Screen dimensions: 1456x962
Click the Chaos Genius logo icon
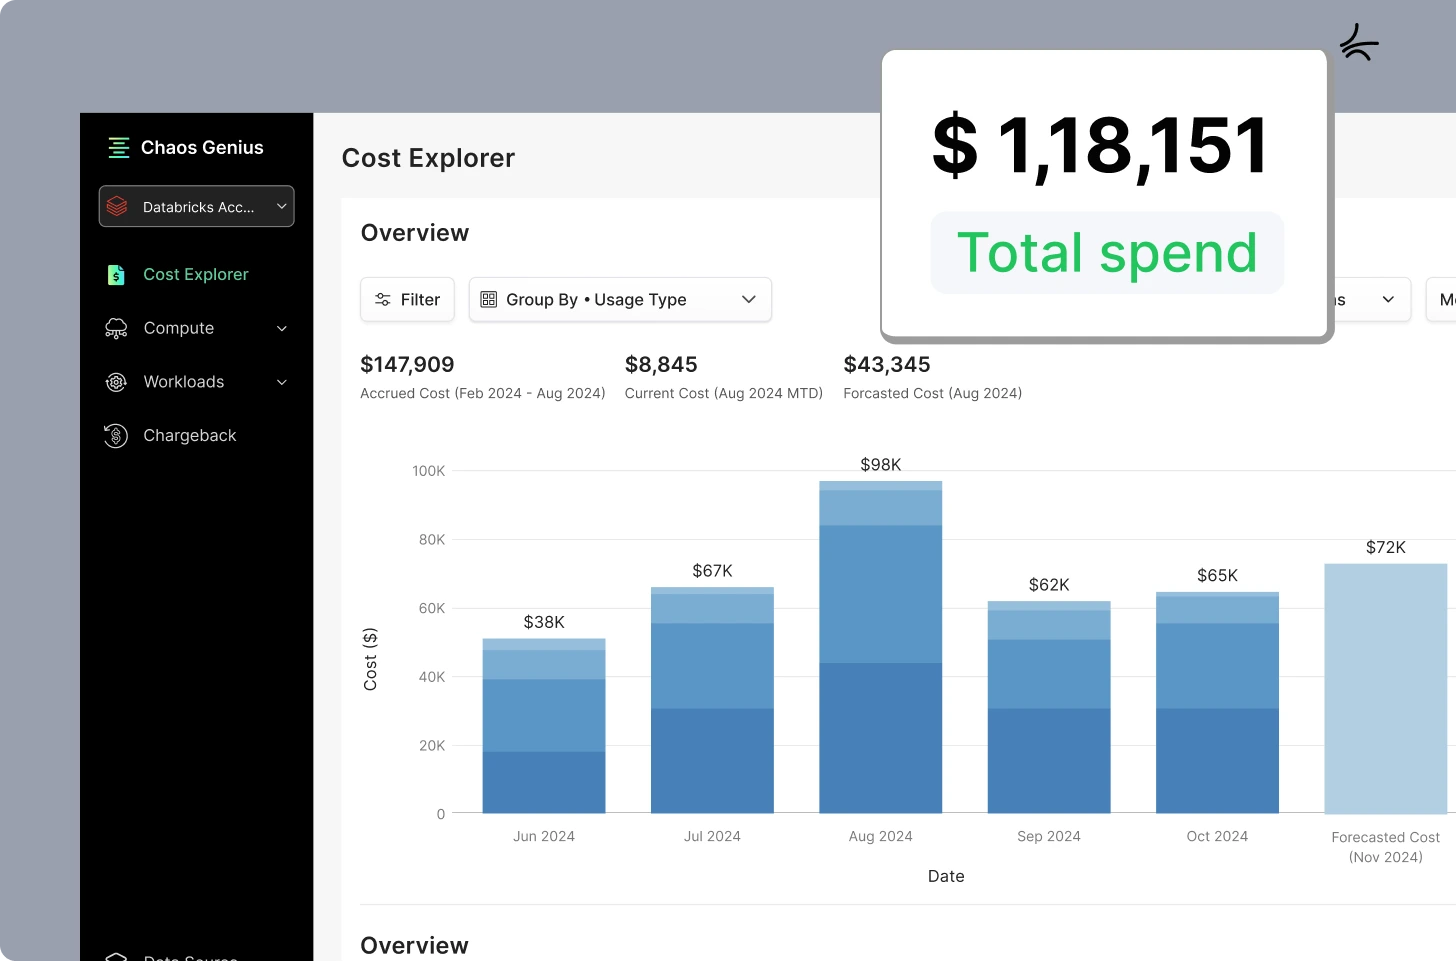click(x=119, y=147)
